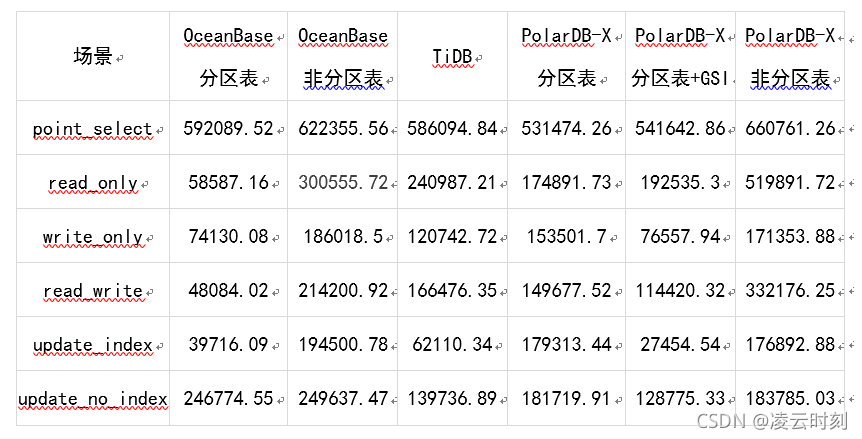
Task: Select the value 48084.02
Action: [228, 290]
